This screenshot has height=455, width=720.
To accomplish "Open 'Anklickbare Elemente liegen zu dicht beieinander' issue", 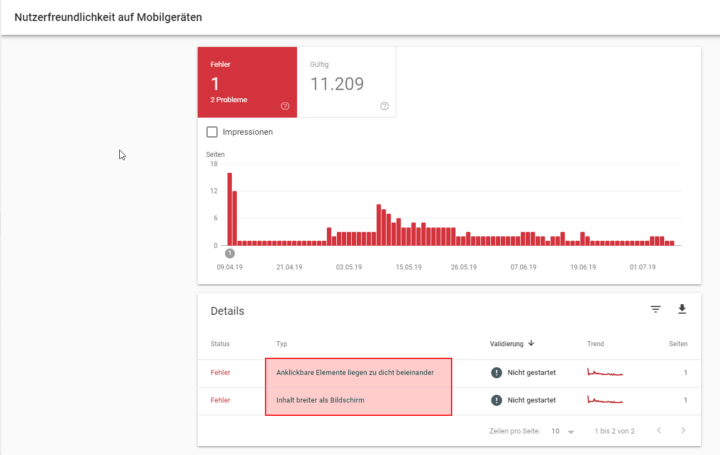I will [355, 372].
